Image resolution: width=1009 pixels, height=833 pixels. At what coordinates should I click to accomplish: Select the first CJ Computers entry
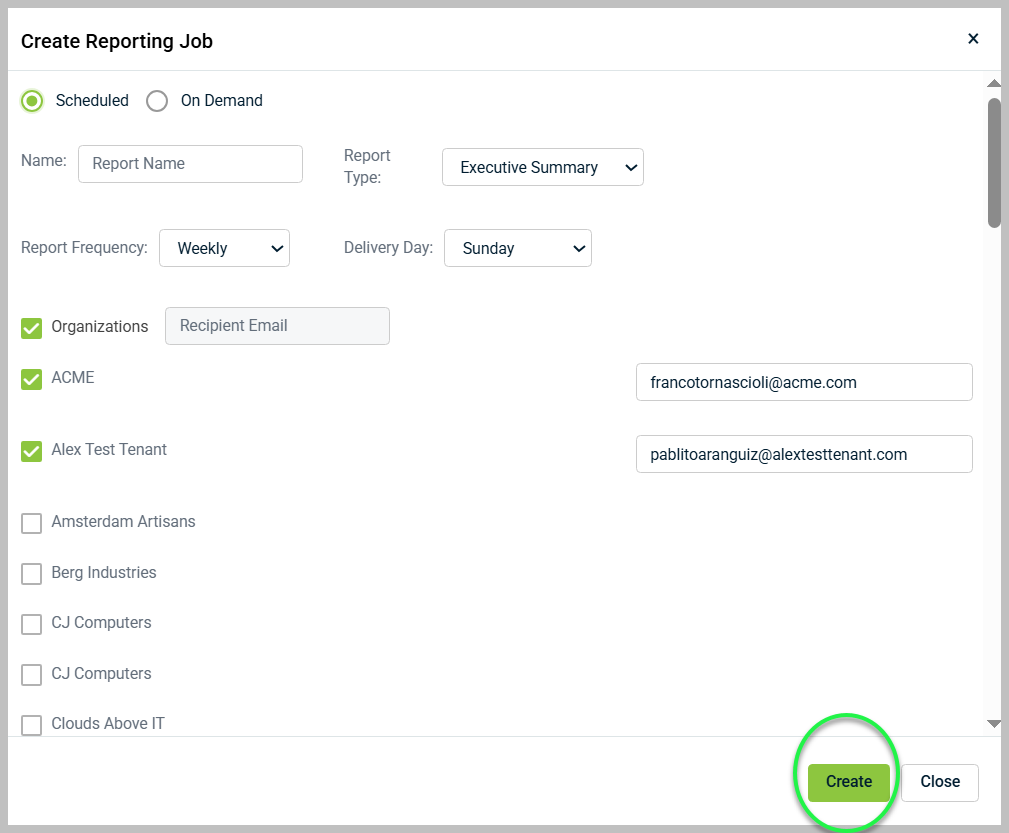[x=31, y=624]
